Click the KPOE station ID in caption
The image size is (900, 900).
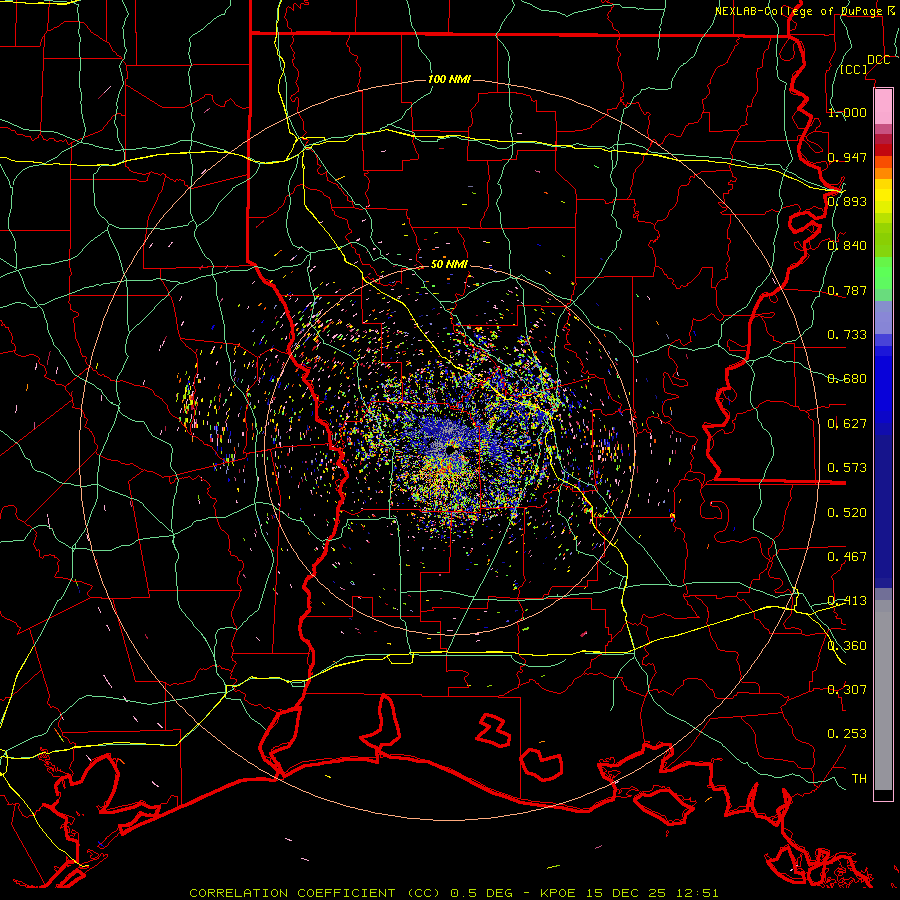[557, 893]
